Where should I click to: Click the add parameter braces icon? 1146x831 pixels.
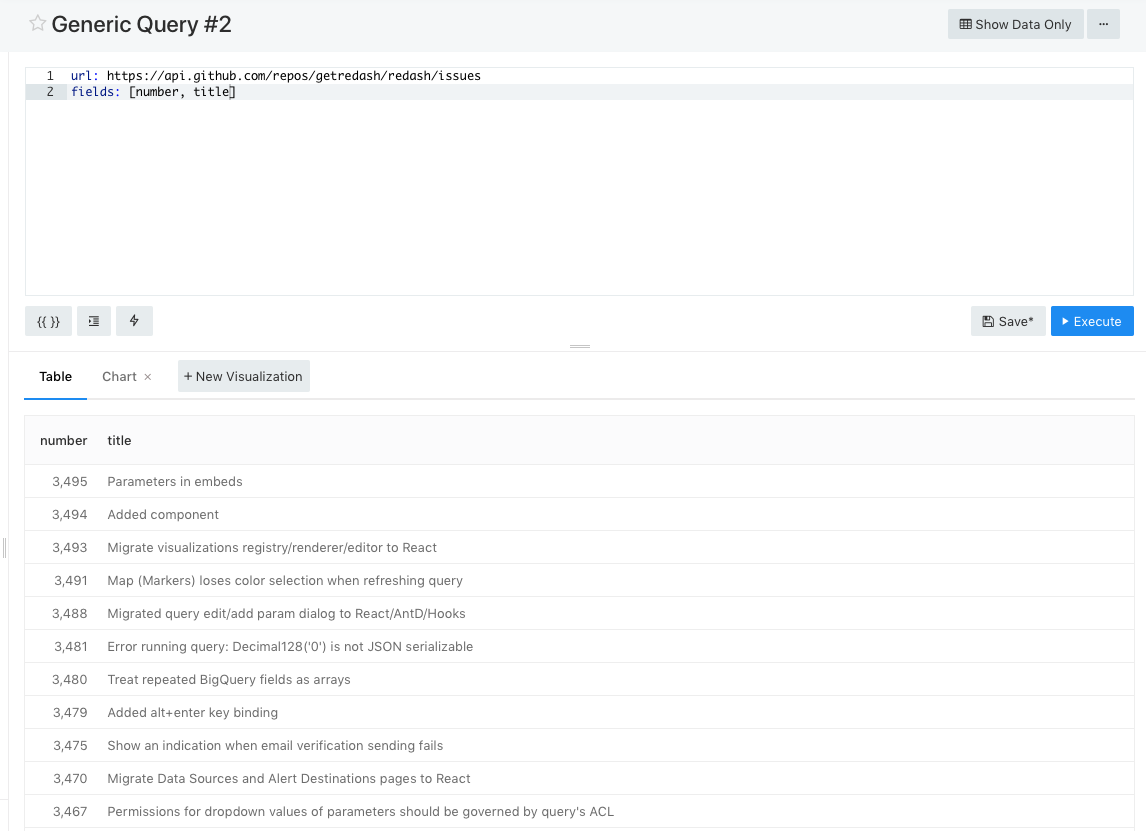48,321
